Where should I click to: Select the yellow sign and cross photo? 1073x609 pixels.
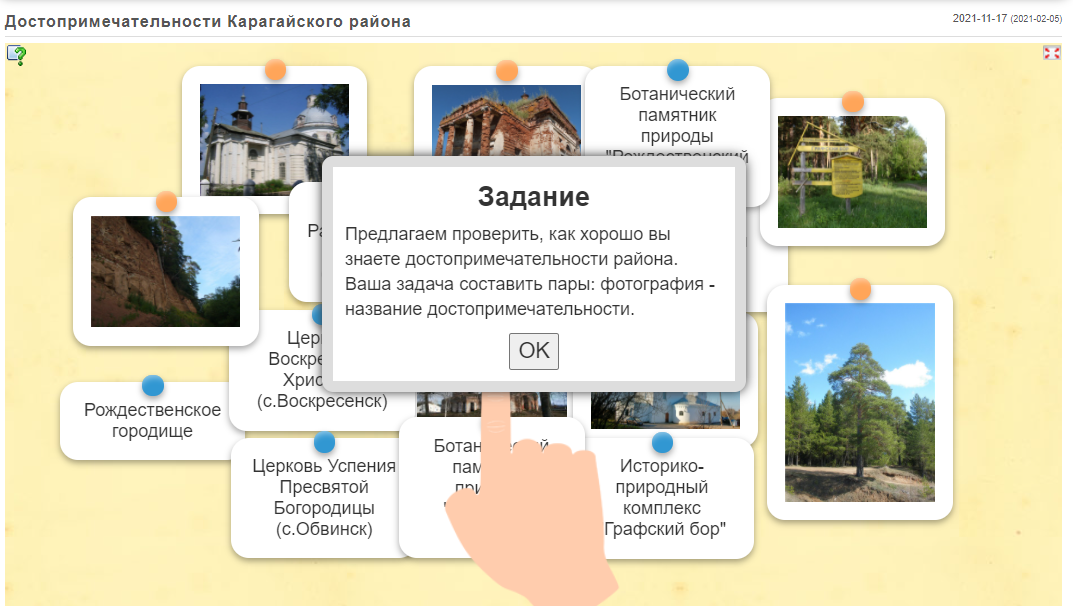pyautogui.click(x=852, y=172)
